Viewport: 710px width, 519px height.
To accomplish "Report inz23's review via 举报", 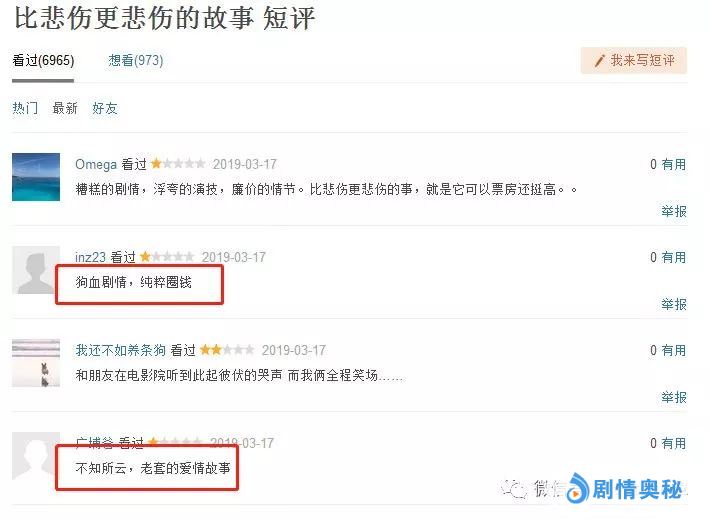I will [674, 304].
